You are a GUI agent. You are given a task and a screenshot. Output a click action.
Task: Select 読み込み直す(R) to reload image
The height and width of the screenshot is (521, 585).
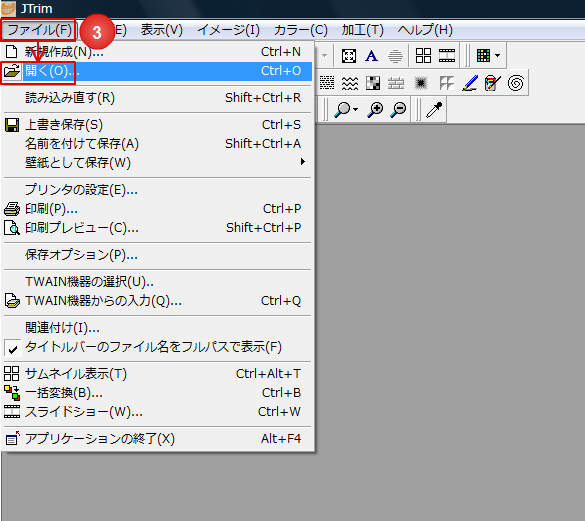(157, 98)
